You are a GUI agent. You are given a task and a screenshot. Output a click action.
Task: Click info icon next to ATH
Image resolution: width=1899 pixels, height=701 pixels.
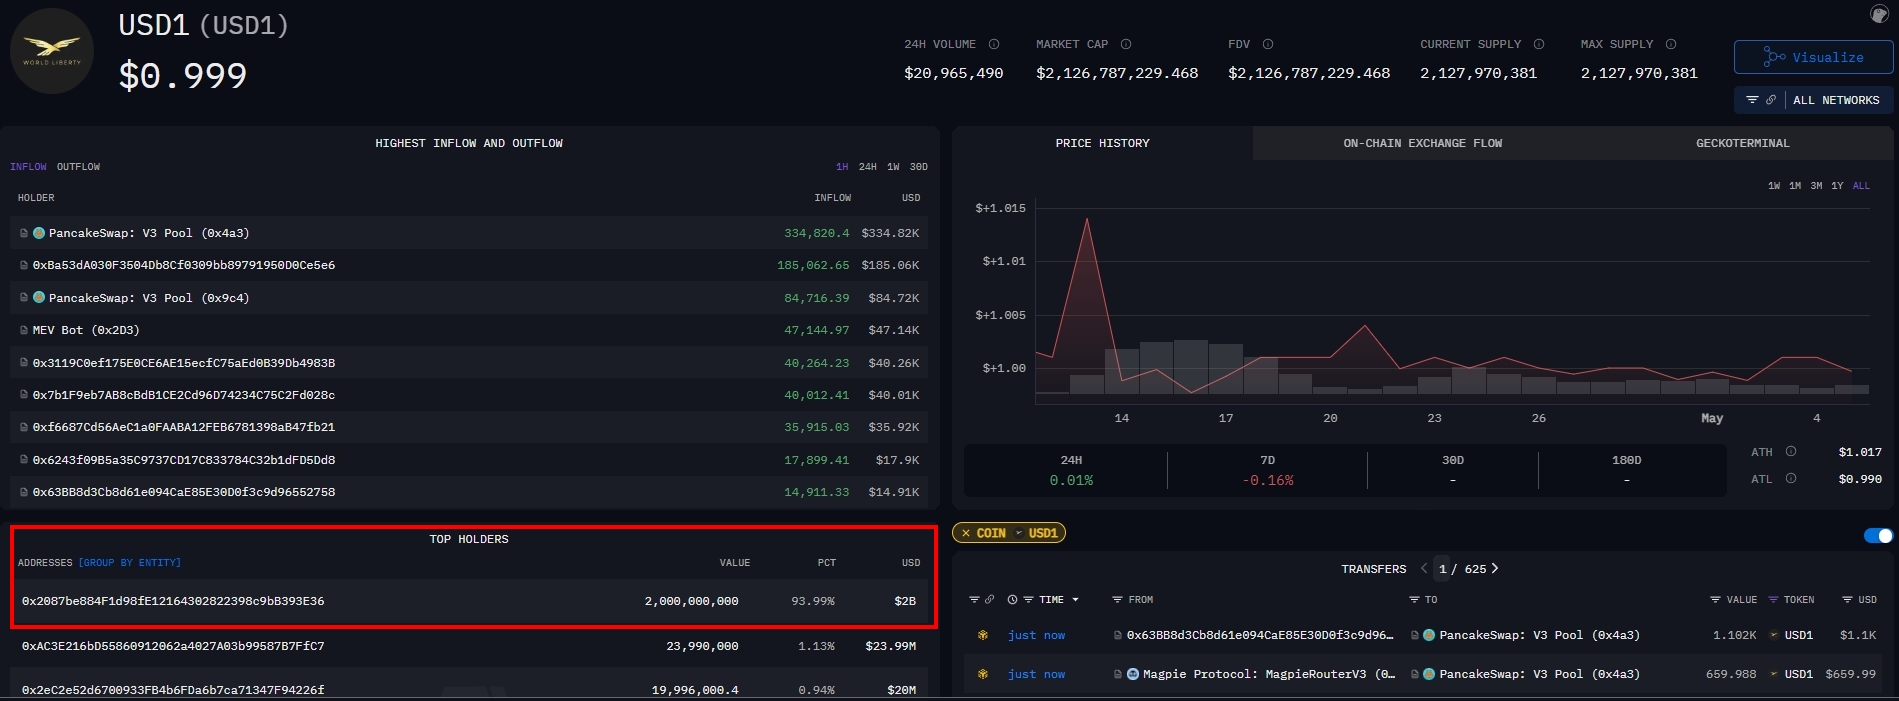coord(1791,452)
